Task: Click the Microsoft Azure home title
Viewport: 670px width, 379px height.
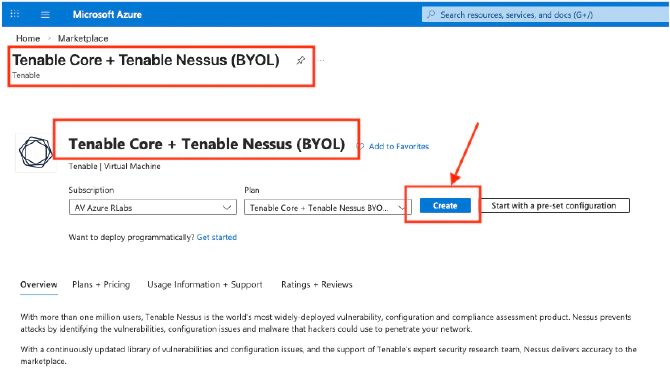Action: click(x=107, y=15)
